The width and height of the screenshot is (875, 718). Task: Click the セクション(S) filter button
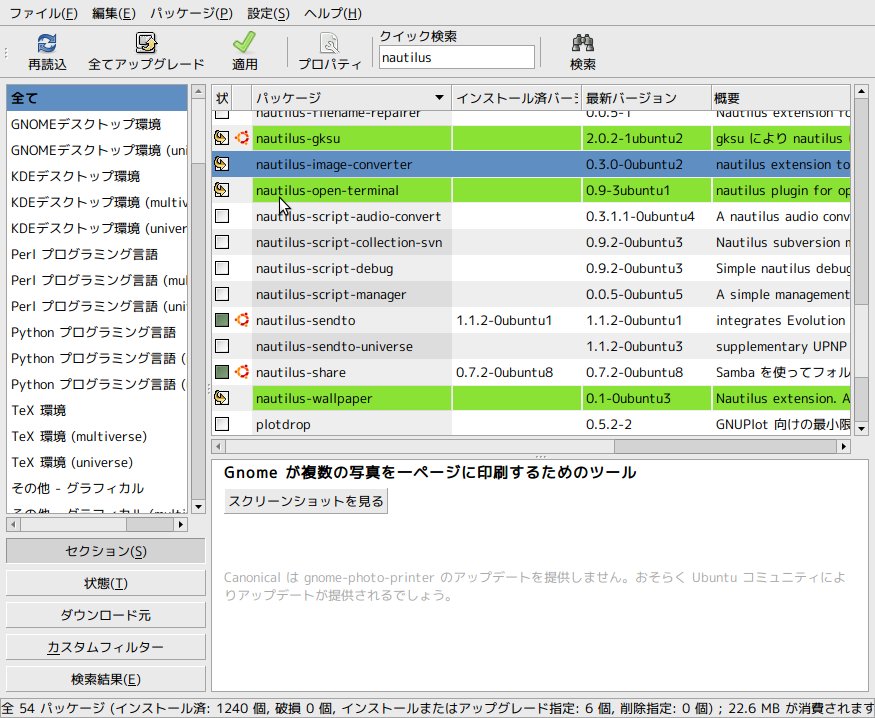click(x=105, y=551)
